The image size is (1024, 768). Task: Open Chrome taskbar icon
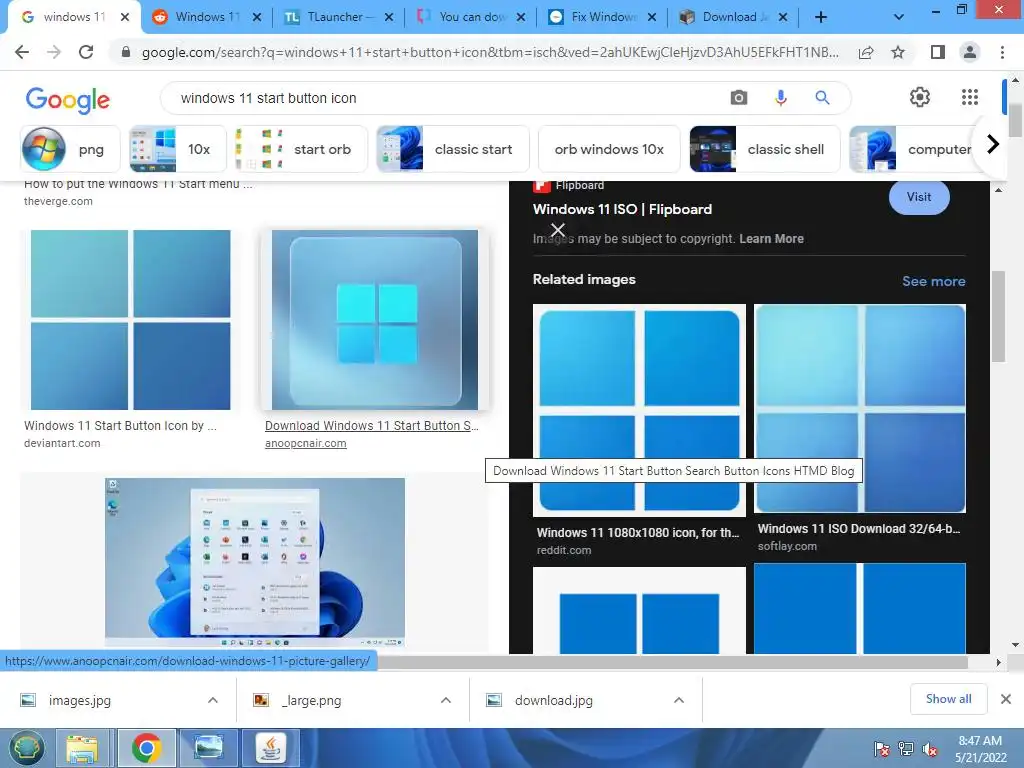click(146, 748)
